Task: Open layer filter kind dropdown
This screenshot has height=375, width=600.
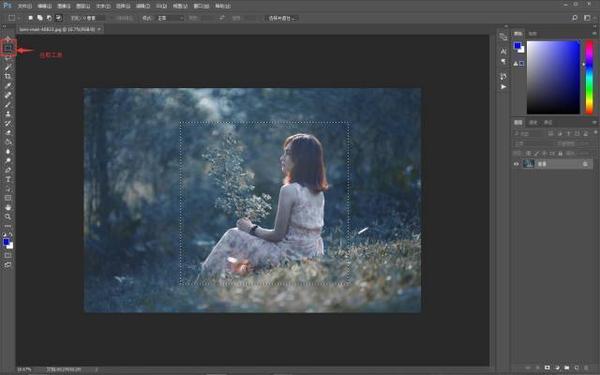Action: [x=530, y=134]
